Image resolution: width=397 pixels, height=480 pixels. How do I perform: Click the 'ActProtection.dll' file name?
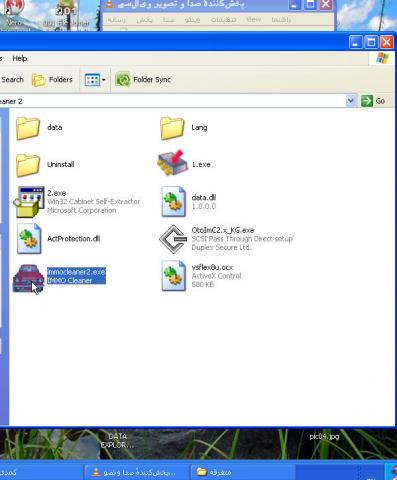(x=74, y=239)
